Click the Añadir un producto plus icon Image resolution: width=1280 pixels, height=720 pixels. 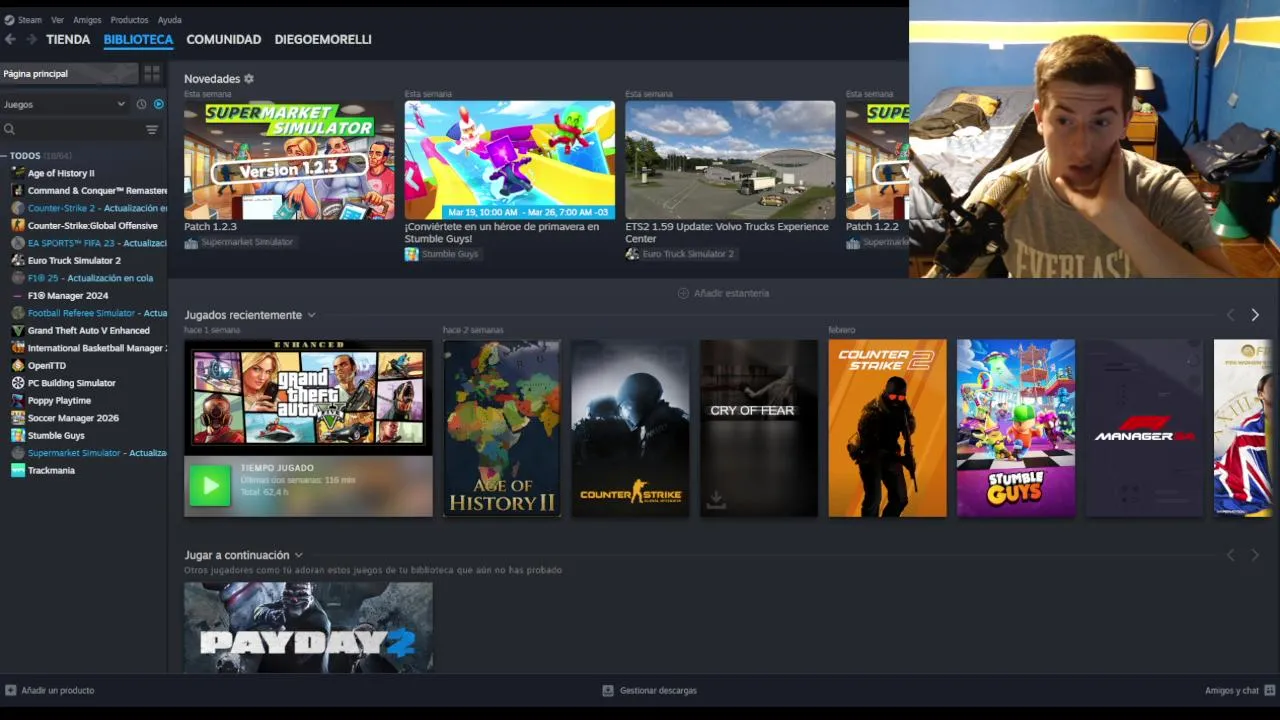pyautogui.click(x=10, y=690)
